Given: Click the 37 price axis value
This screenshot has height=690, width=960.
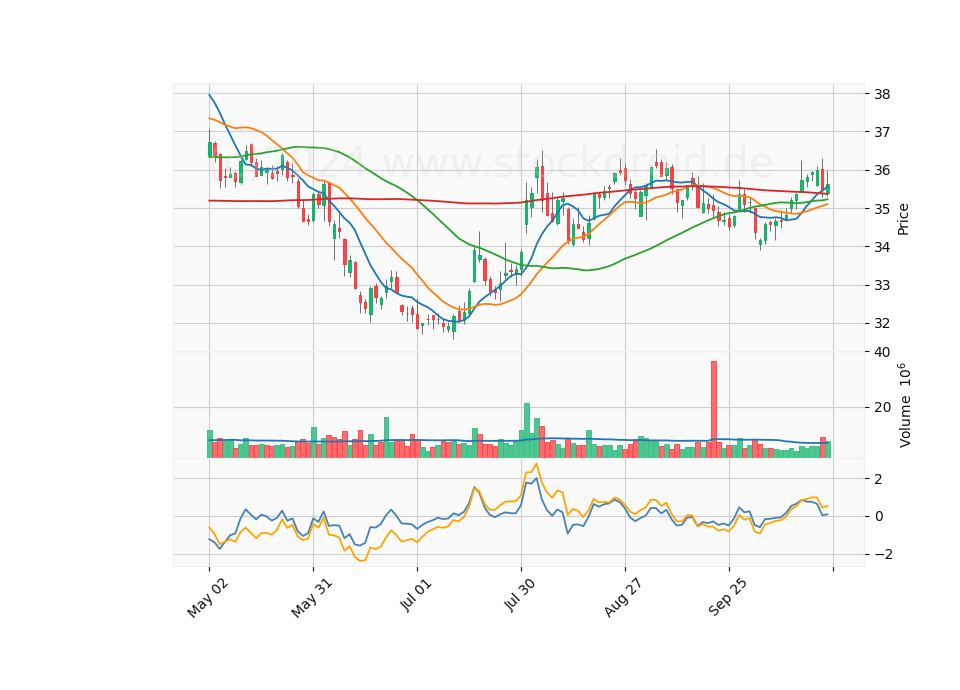Looking at the screenshot, I should pos(882,132).
